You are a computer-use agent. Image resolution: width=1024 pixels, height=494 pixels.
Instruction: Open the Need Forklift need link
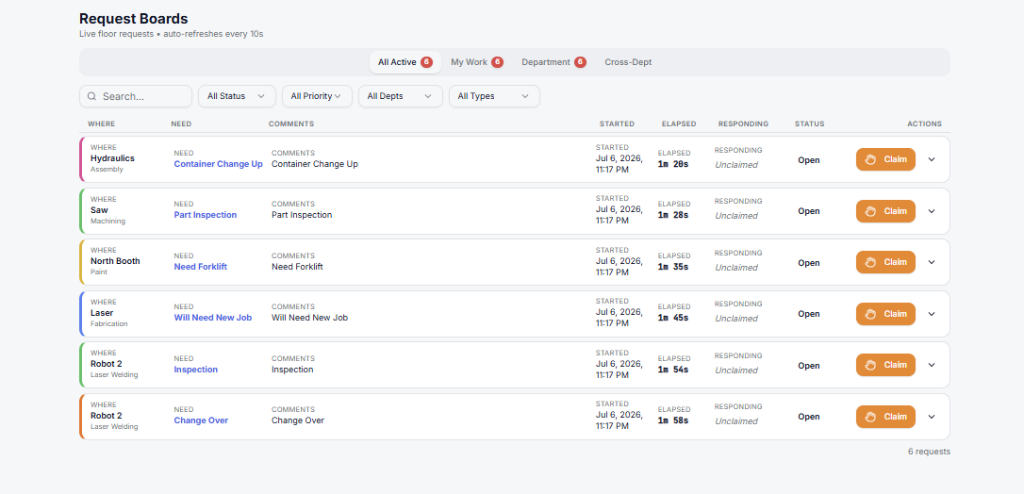pyautogui.click(x=200, y=267)
